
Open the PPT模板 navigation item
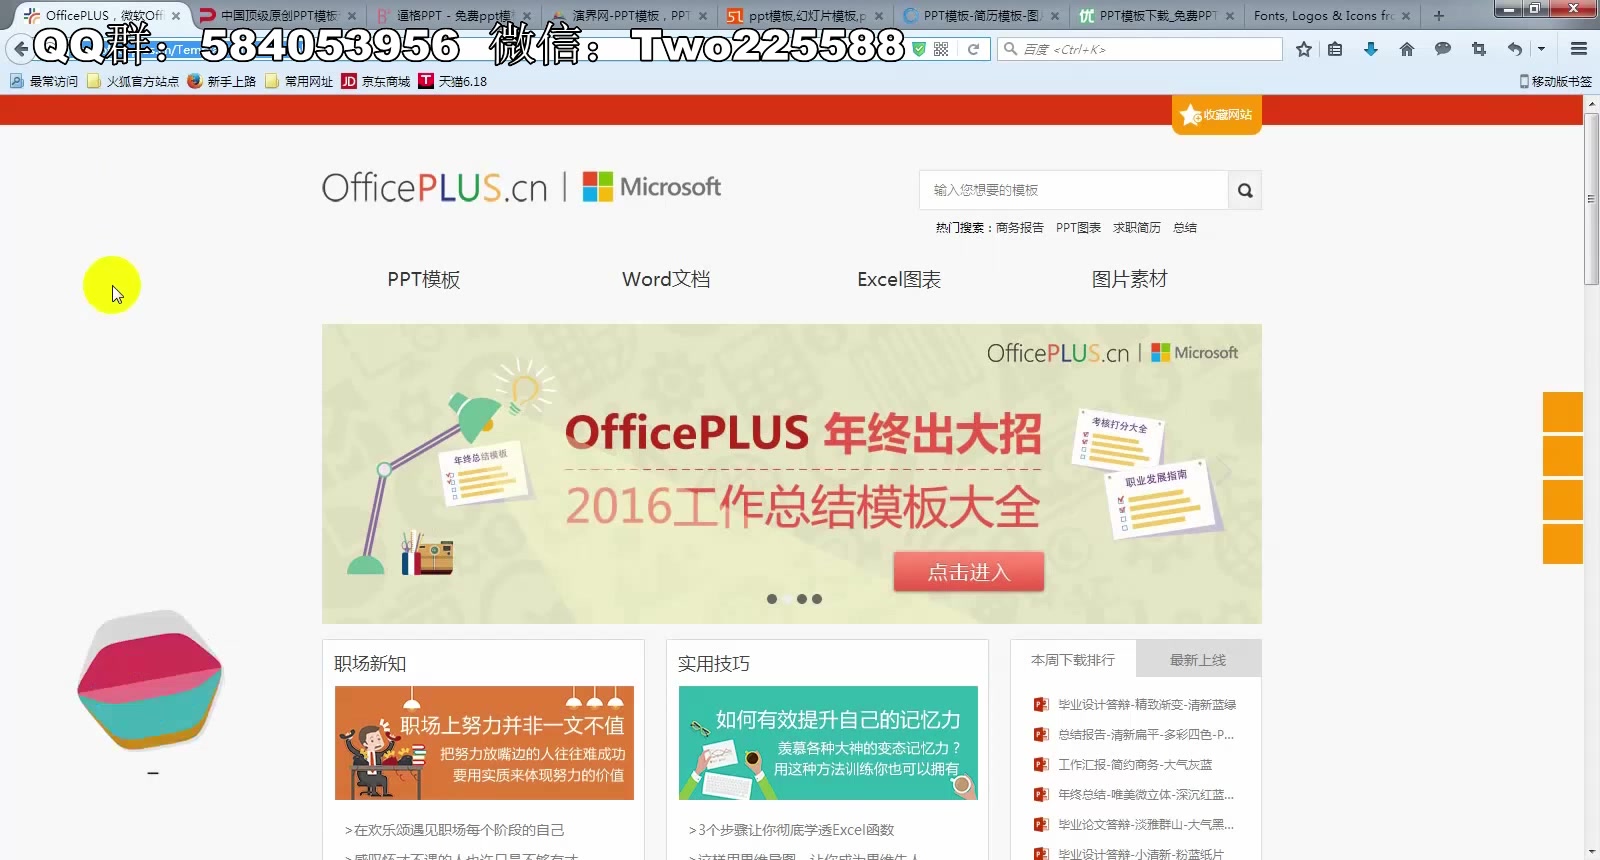pos(424,280)
